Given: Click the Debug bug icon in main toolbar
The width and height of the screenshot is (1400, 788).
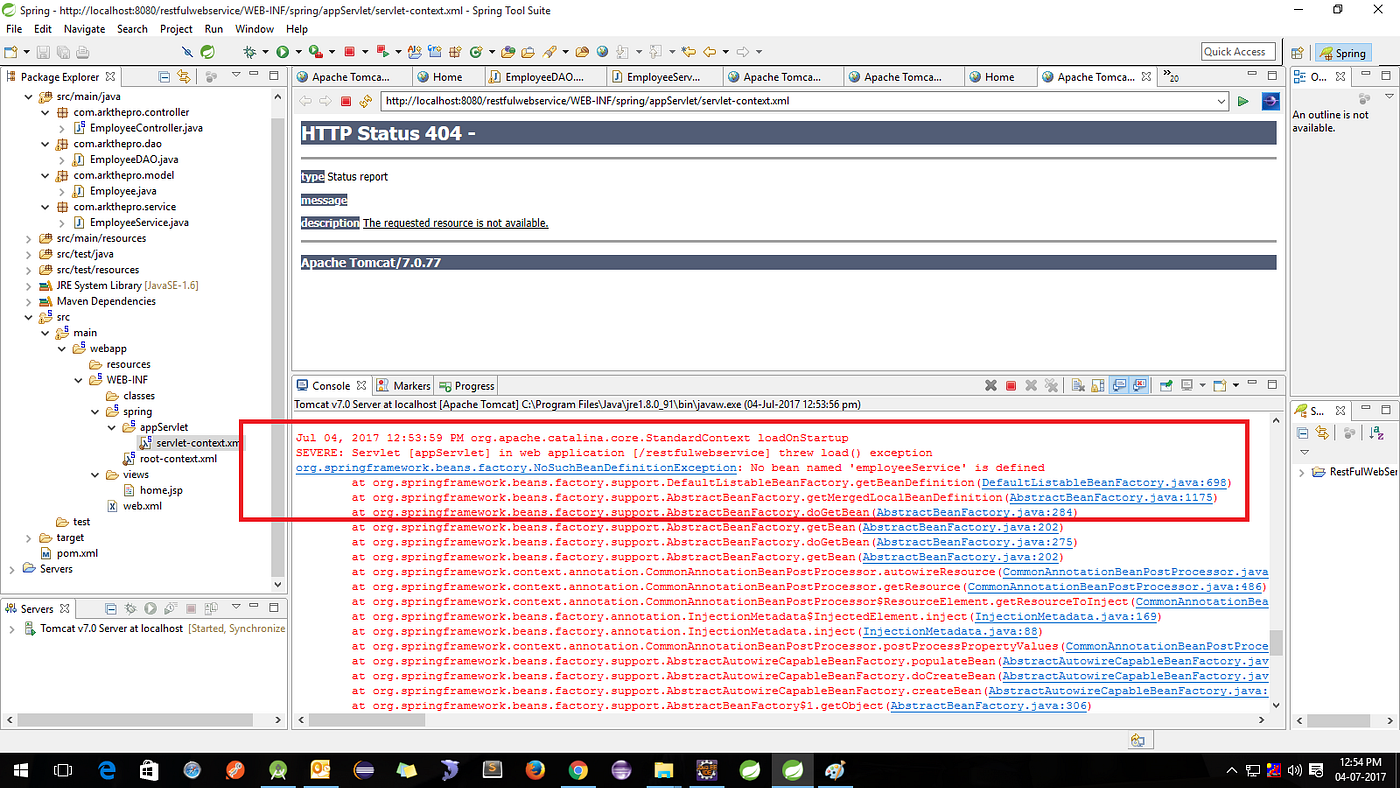Looking at the screenshot, I should coord(250,52).
